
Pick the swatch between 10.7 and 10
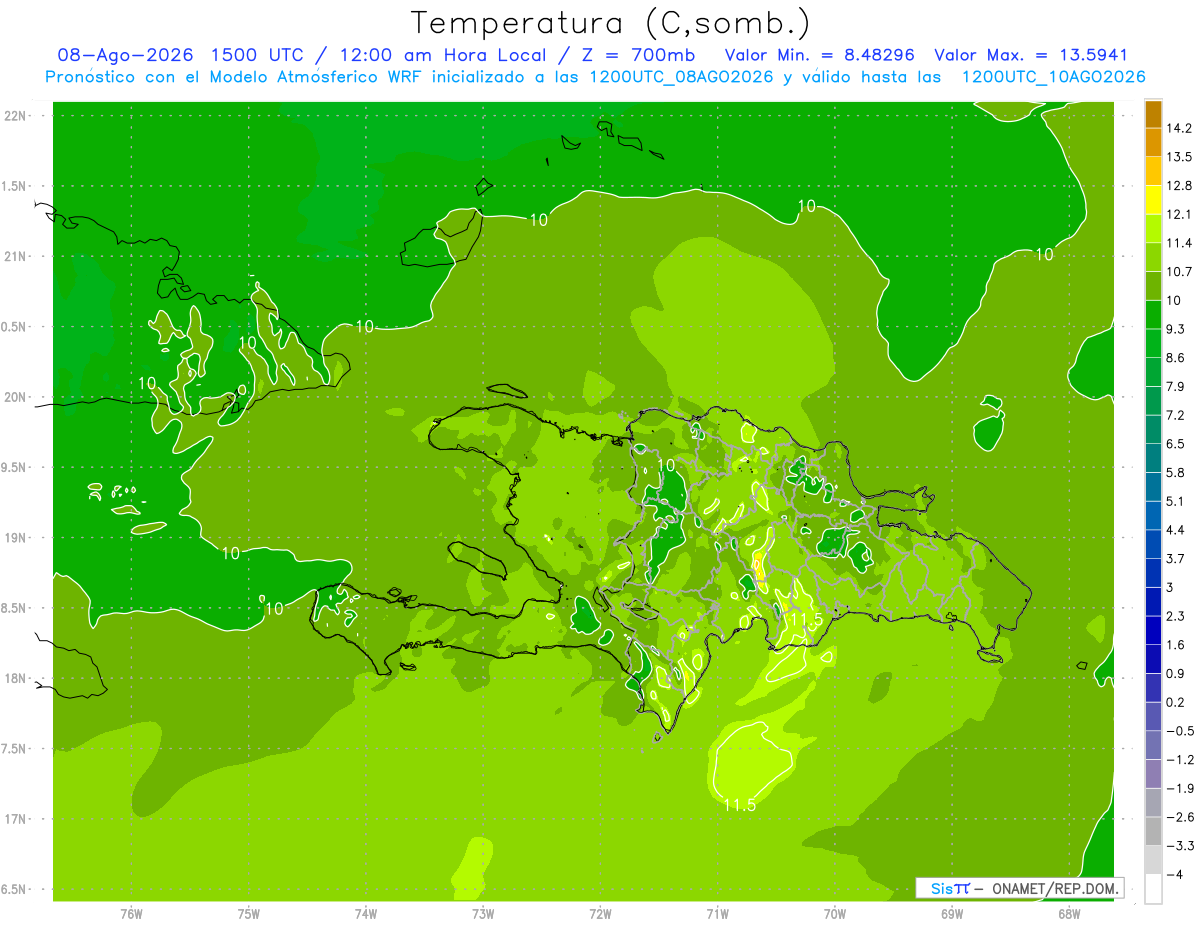(1153, 285)
